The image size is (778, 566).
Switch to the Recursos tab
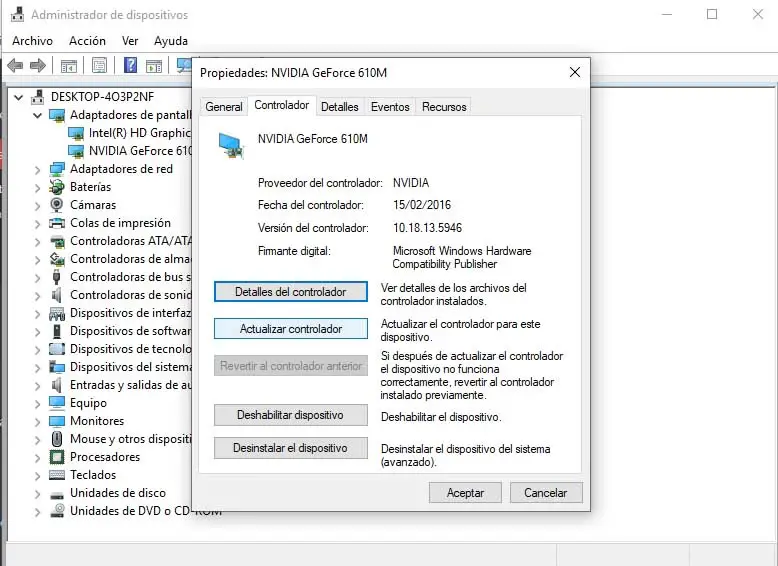pyautogui.click(x=444, y=107)
